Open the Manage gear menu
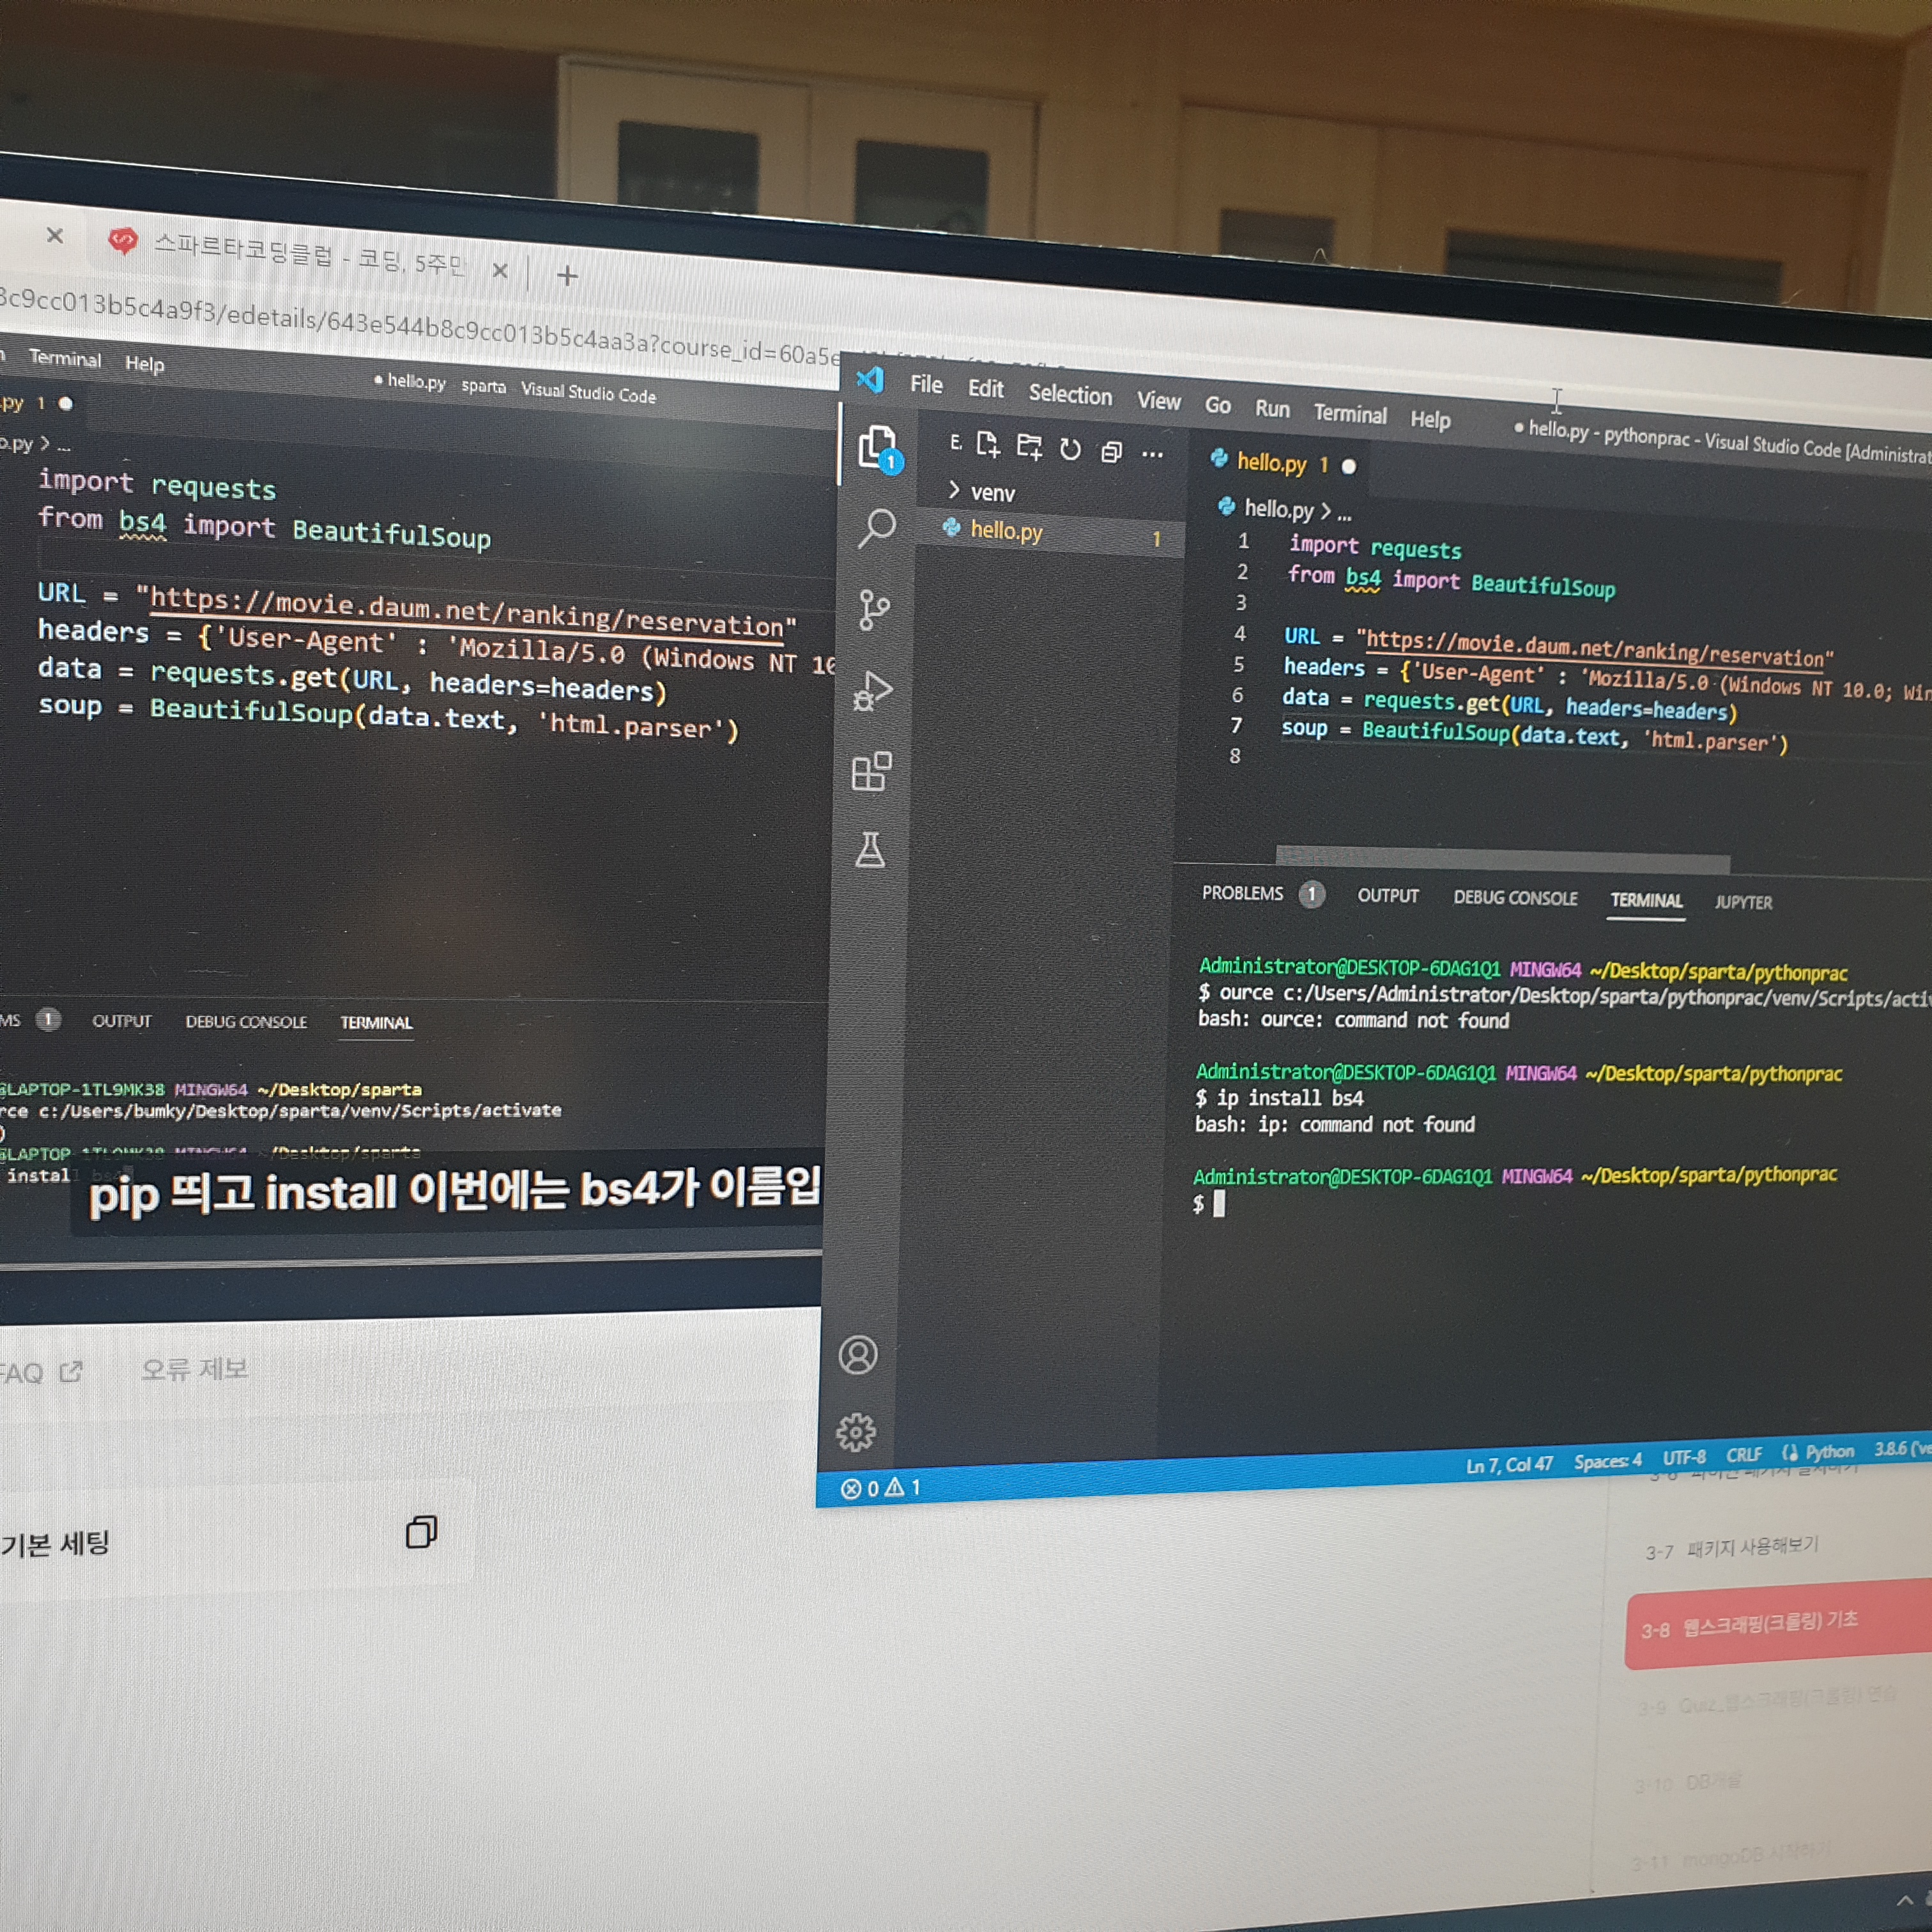Screen dimensions: 1932x1932 pos(856,1433)
